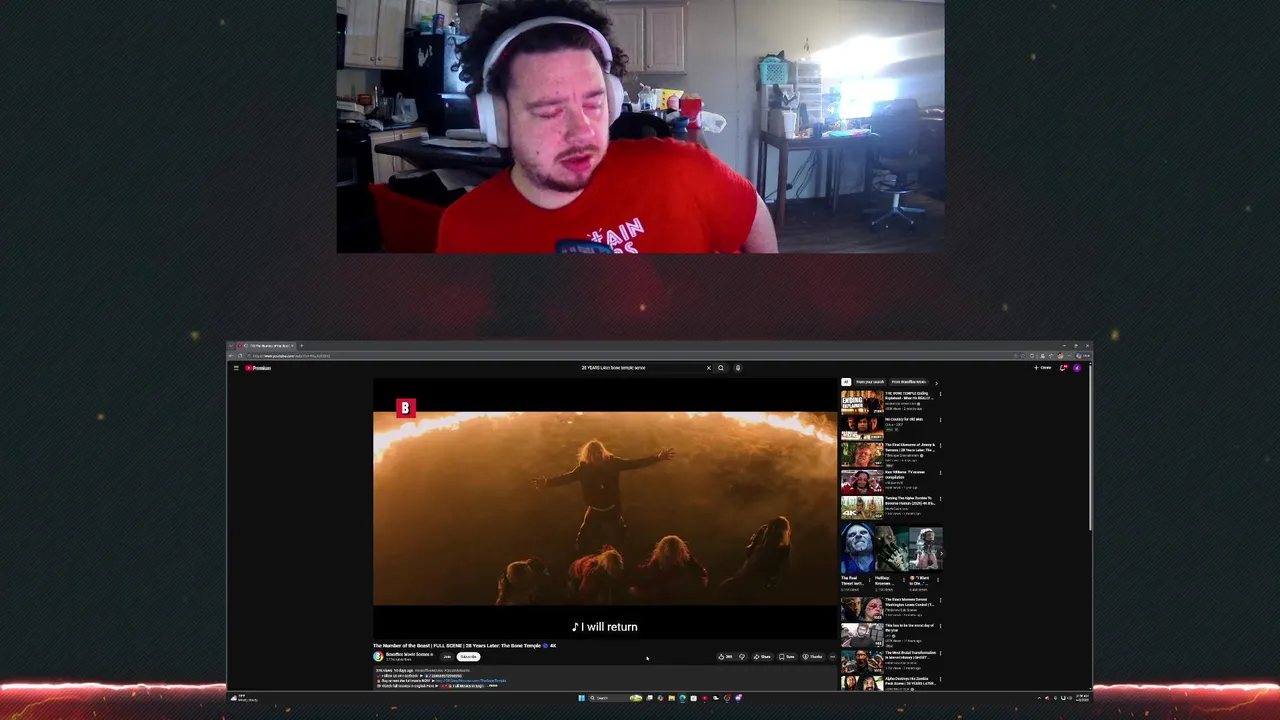Open The Real Threat Short
The image size is (1280, 720).
[857, 549]
